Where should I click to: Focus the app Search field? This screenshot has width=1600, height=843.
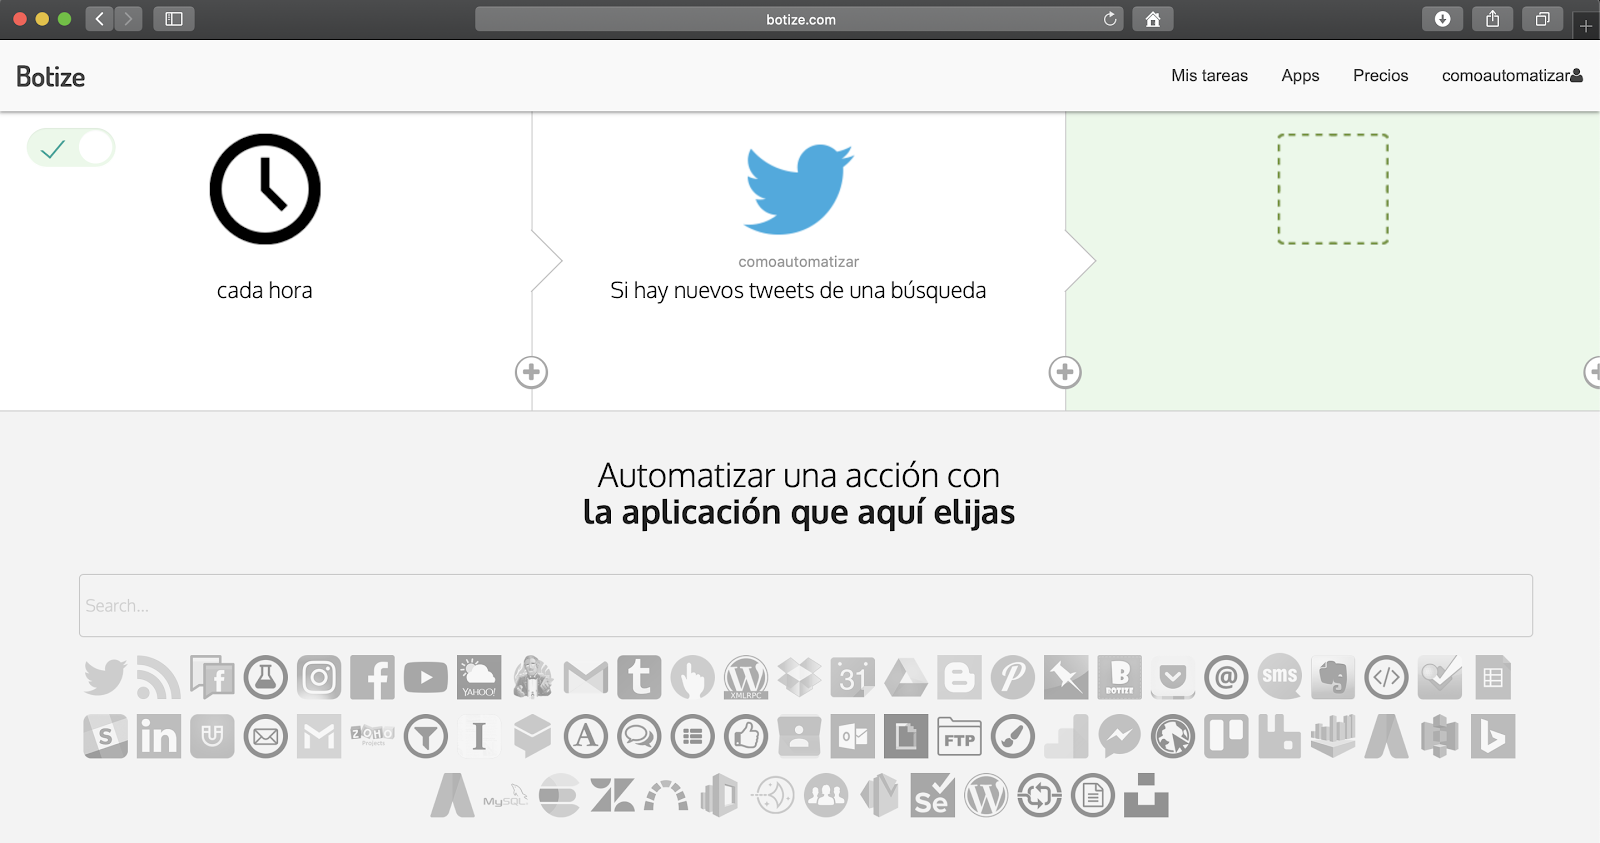806,605
